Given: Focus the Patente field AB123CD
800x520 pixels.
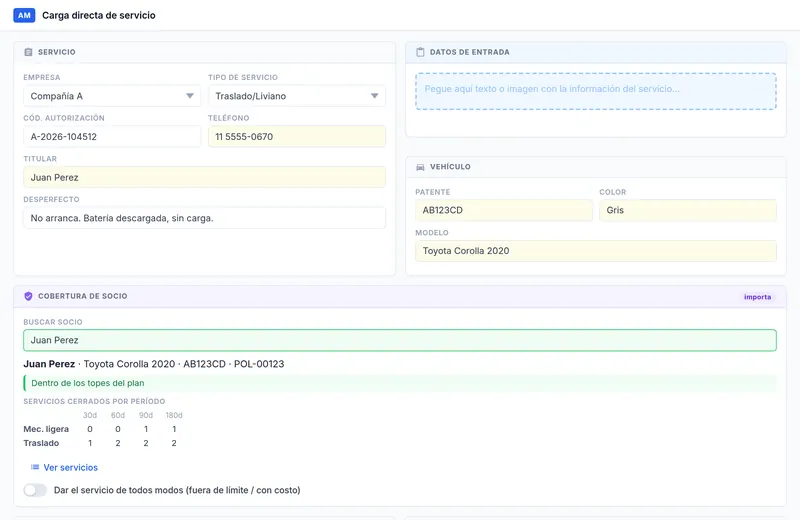Looking at the screenshot, I should click(504, 210).
